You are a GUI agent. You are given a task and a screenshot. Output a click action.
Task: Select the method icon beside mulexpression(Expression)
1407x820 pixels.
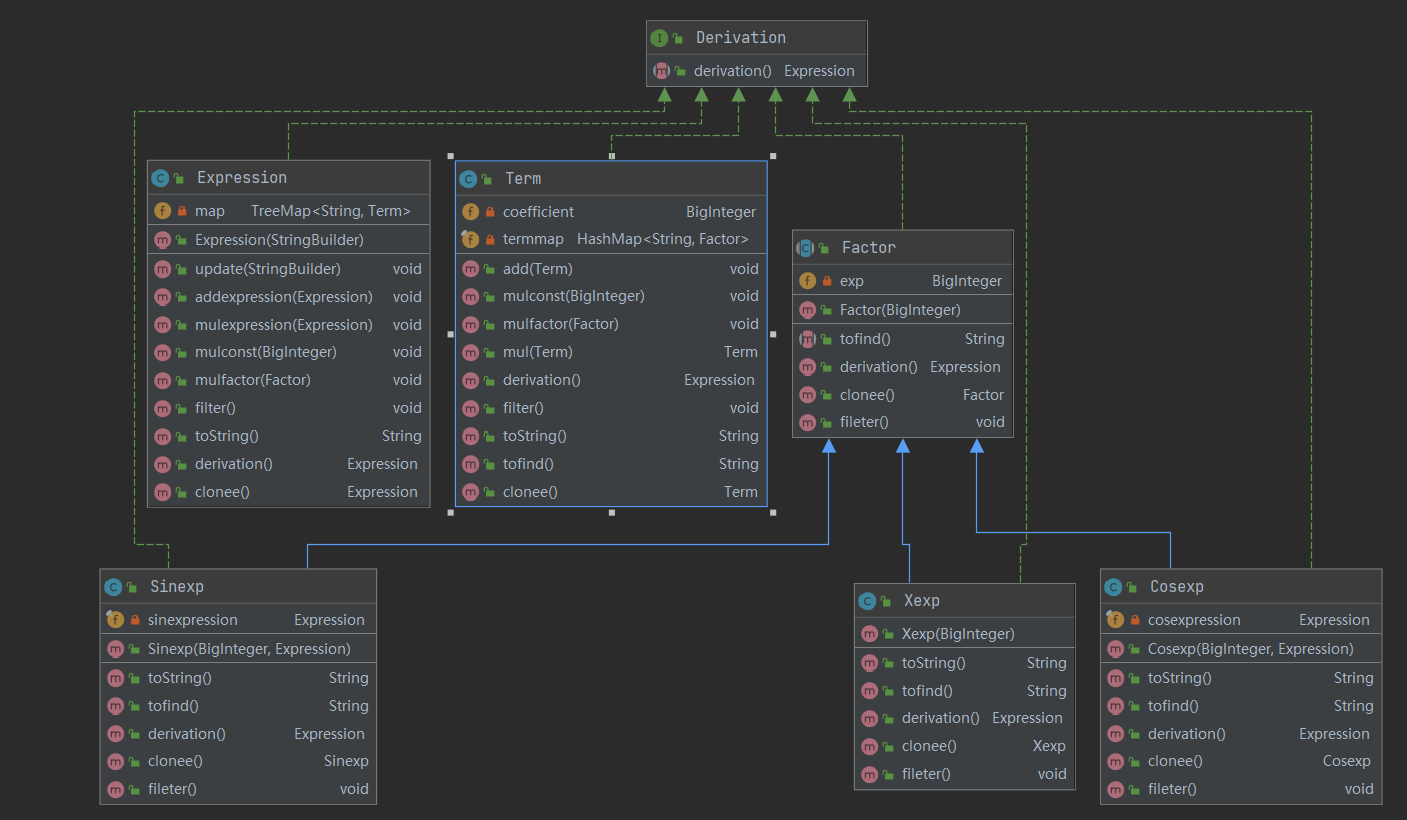pyautogui.click(x=163, y=325)
